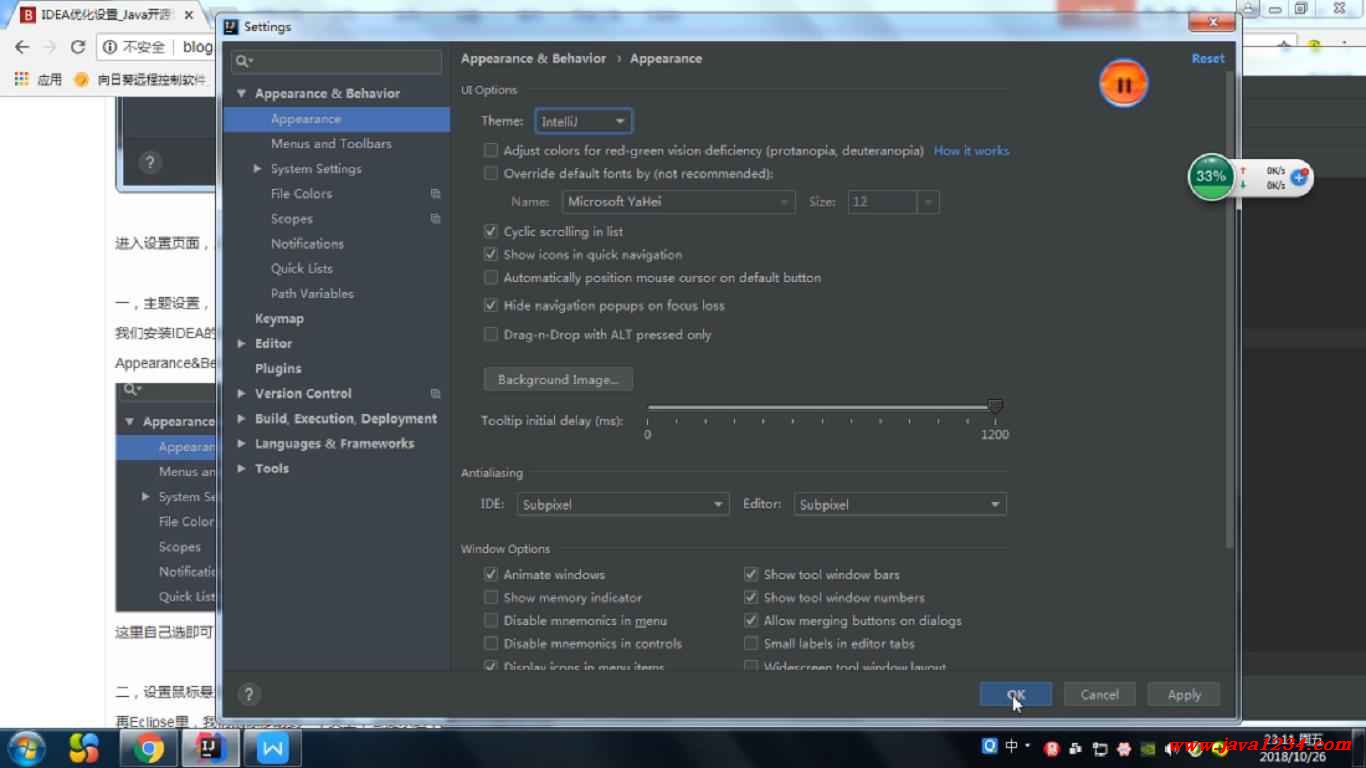Expand Build, Execution, Deployment node
Viewport: 1366px width, 768px height.
tap(241, 419)
